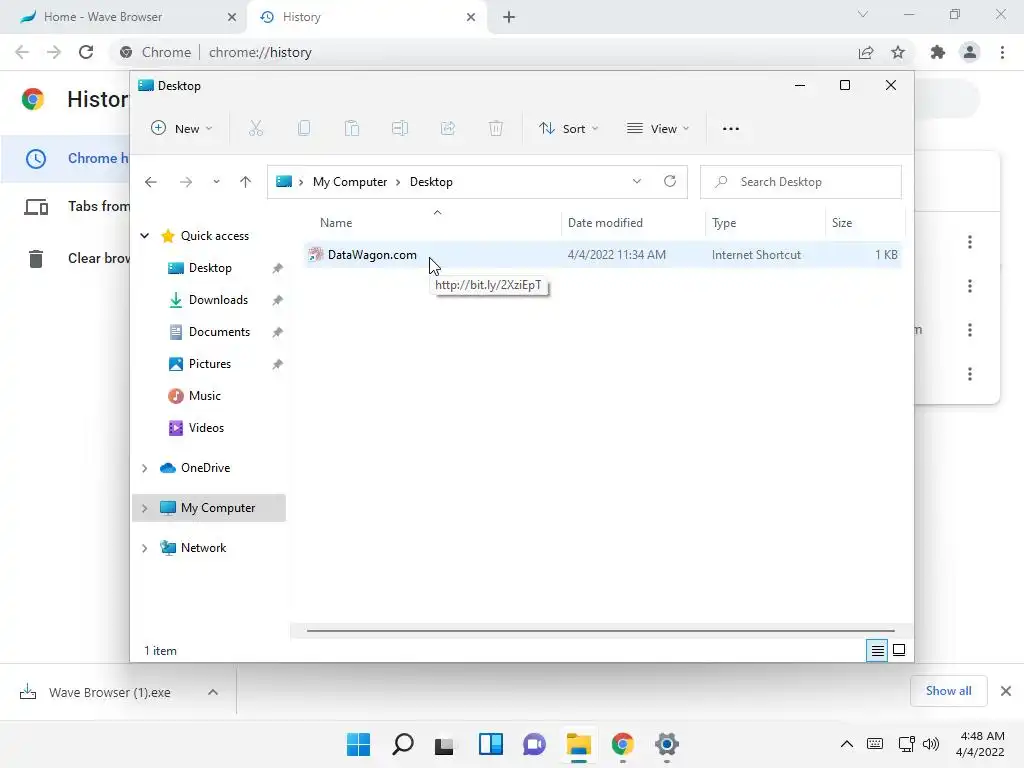Open Settings gear on the taskbar

pyautogui.click(x=667, y=744)
